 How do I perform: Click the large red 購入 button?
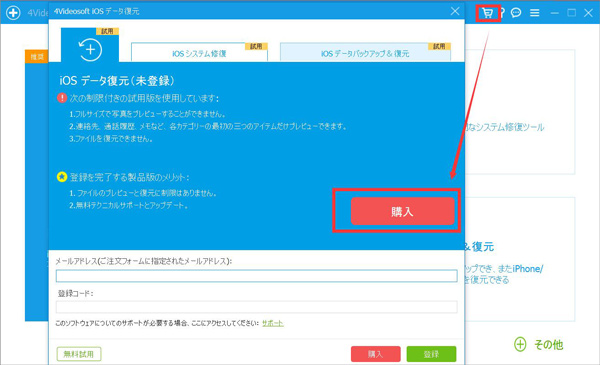tap(403, 211)
